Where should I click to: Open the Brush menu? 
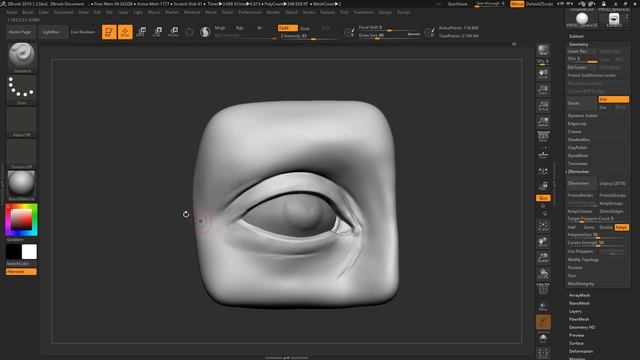tap(28, 12)
